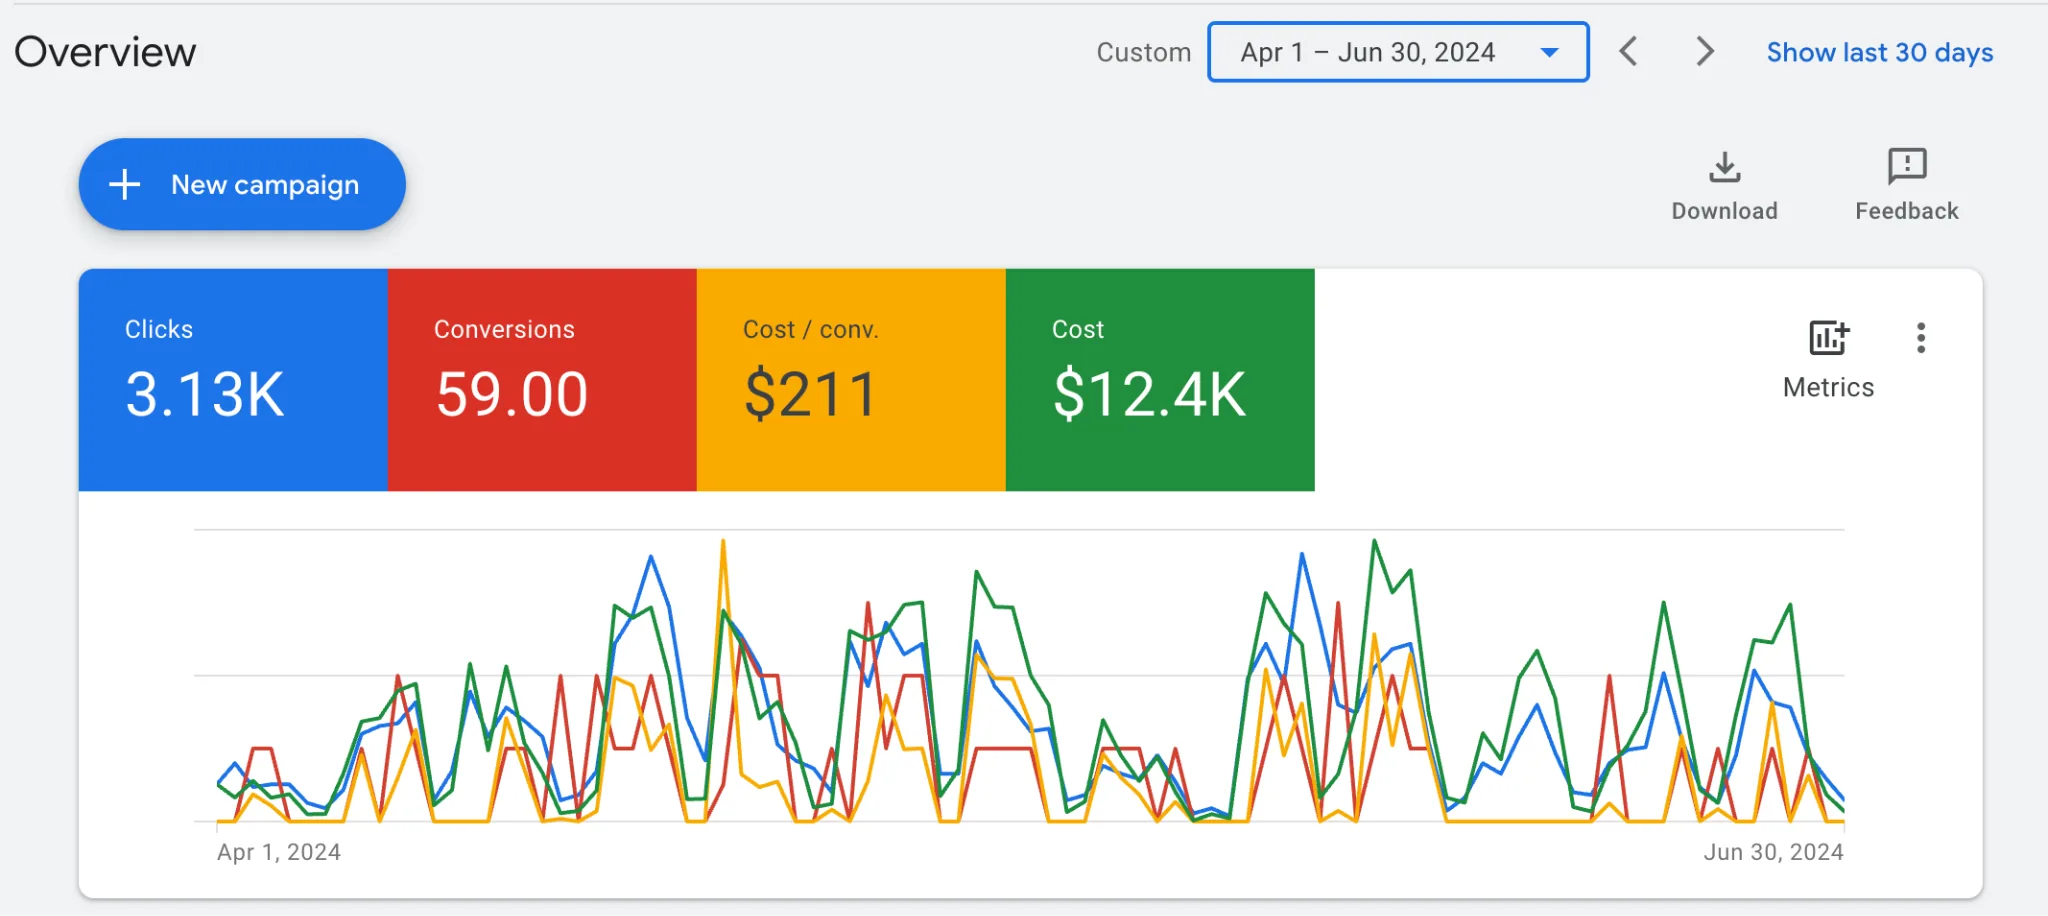Screen dimensions: 2048x916
Task: Click the Download icon
Action: pyautogui.click(x=1724, y=167)
